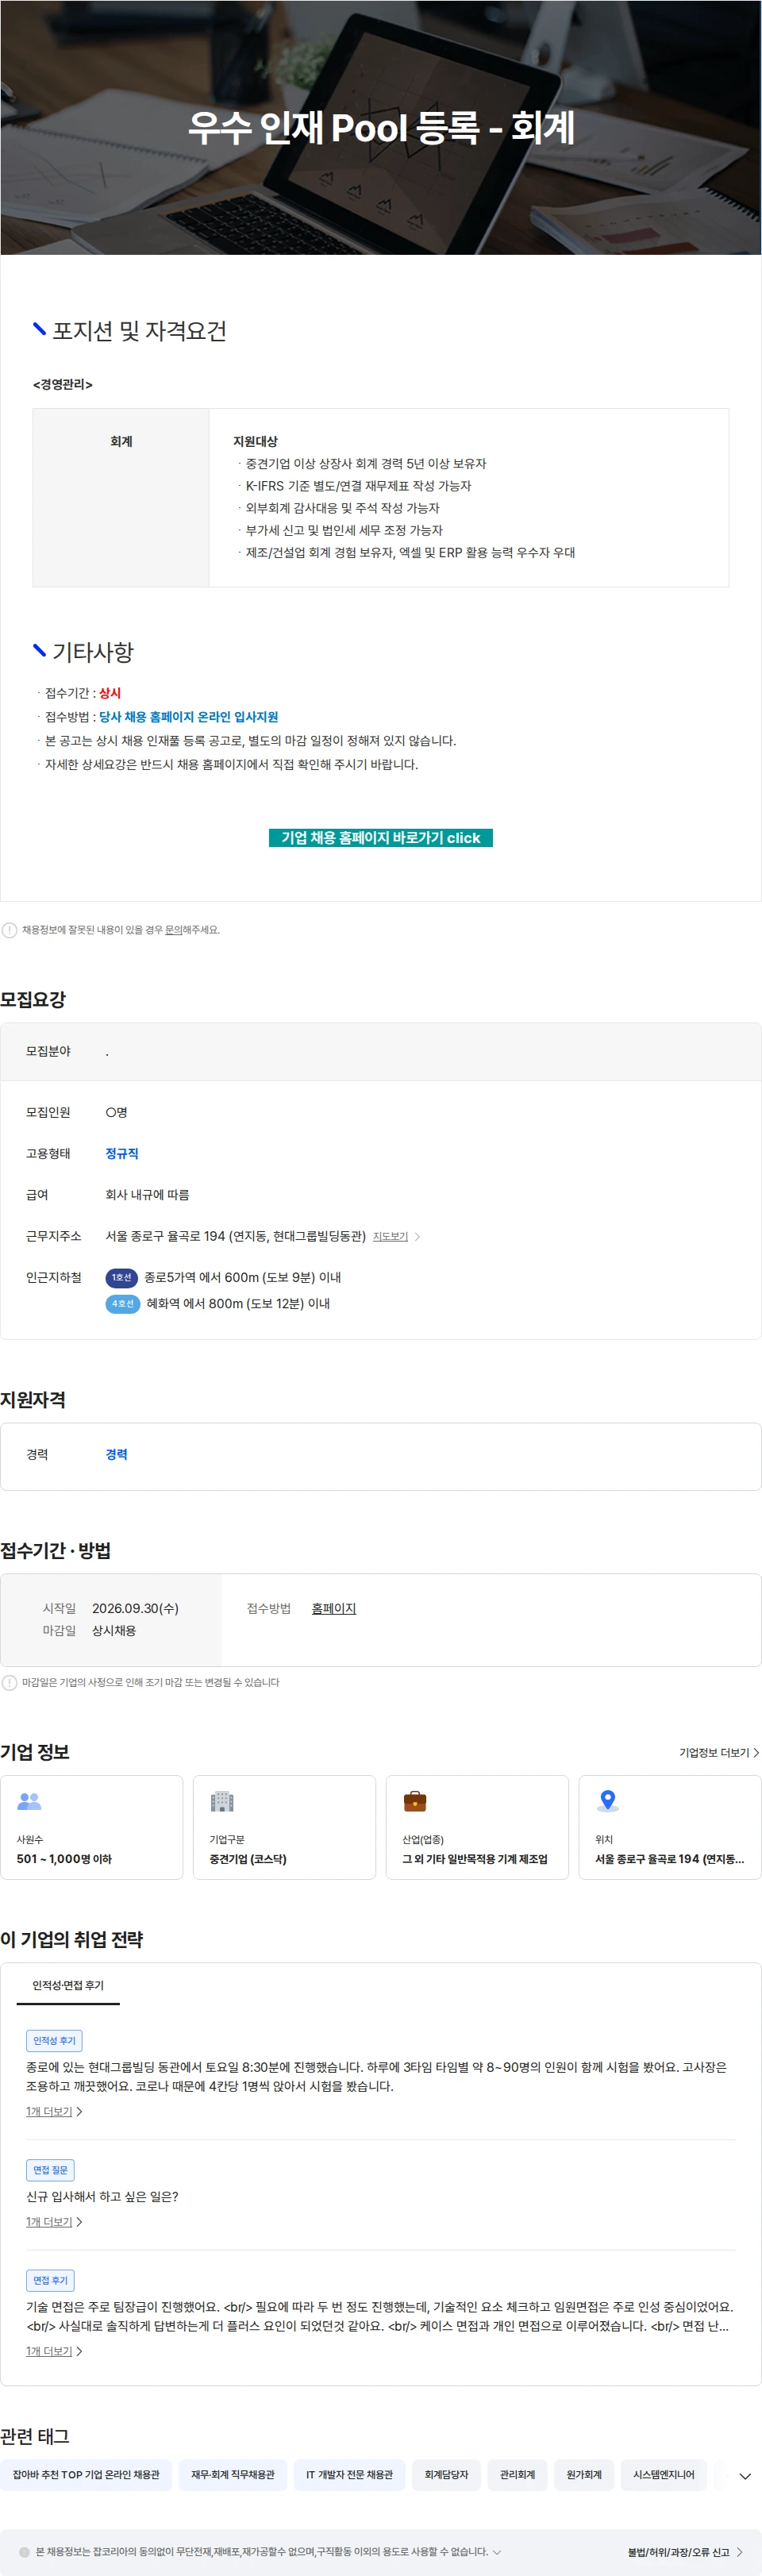Click 종로5가역 에서 600m (도보 9분) 이내 text
Viewport: 762px width, 2576px height.
(x=243, y=1278)
